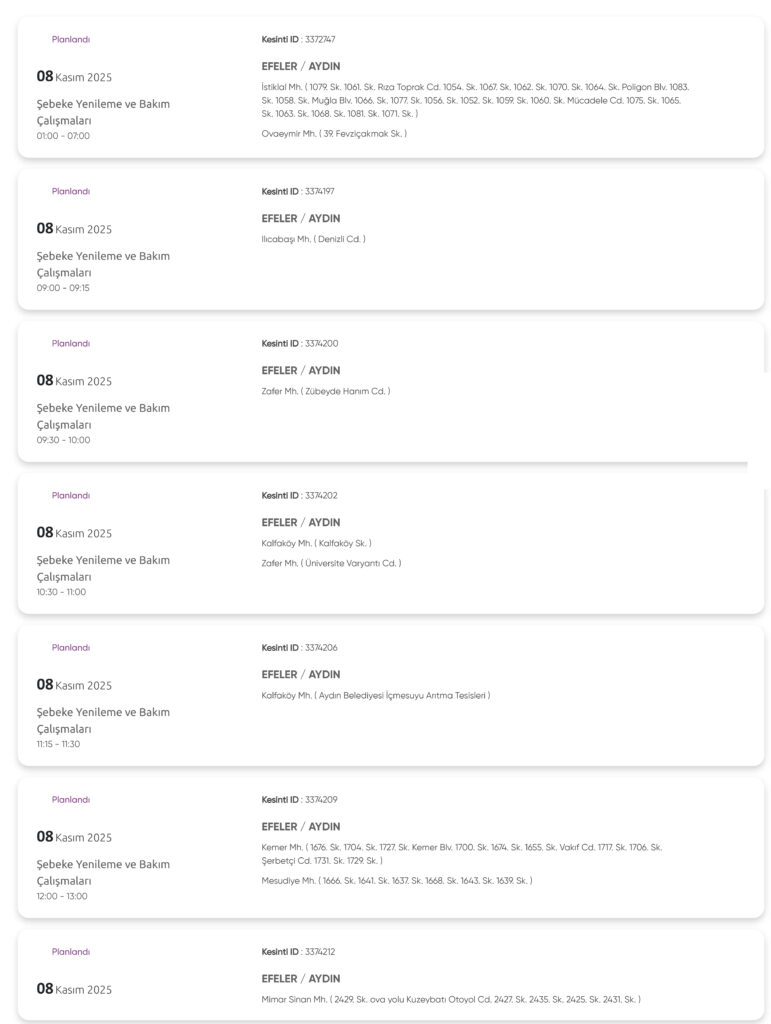The width and height of the screenshot is (771, 1024).
Task: Select the 01:00 - 07:00 outage time
Action: [x=63, y=136]
